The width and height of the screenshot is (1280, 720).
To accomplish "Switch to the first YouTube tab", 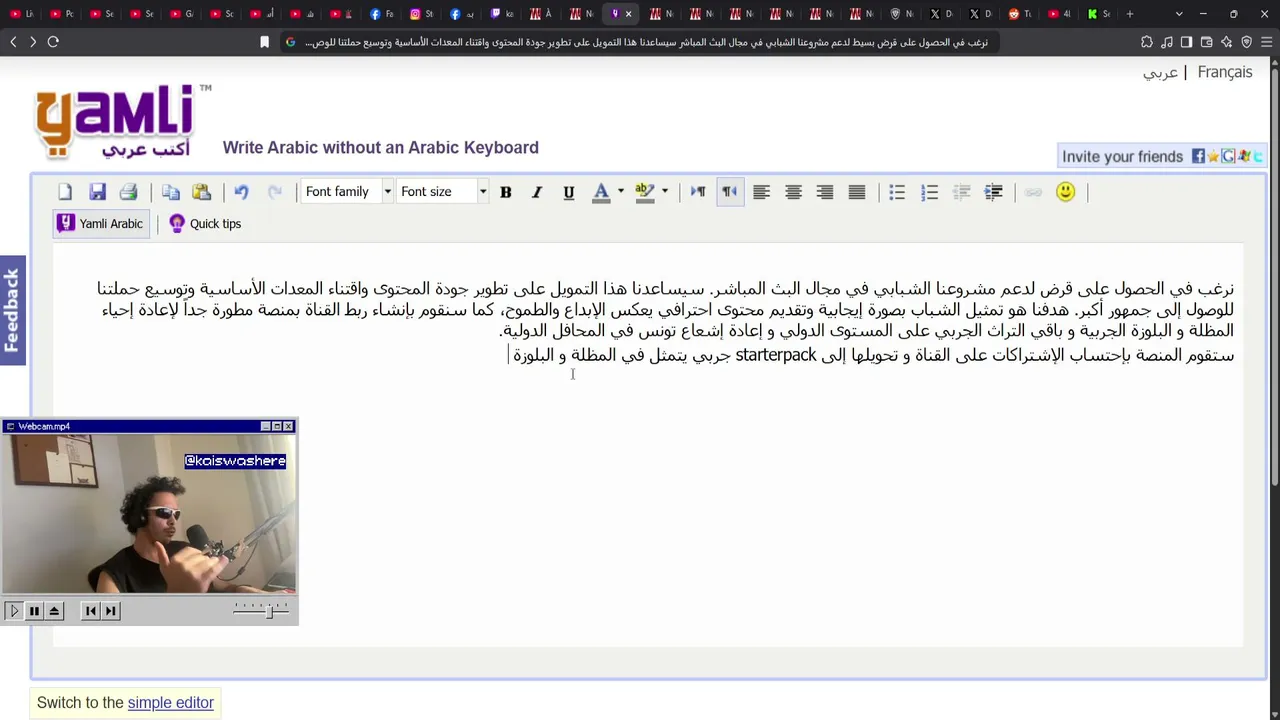I will pos(21,14).
